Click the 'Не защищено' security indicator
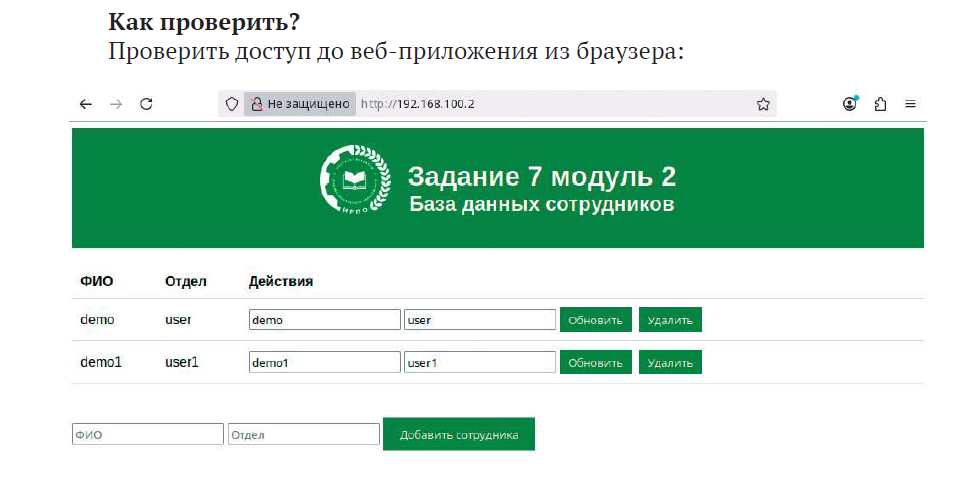This screenshot has width=975, height=477. pyautogui.click(x=300, y=104)
